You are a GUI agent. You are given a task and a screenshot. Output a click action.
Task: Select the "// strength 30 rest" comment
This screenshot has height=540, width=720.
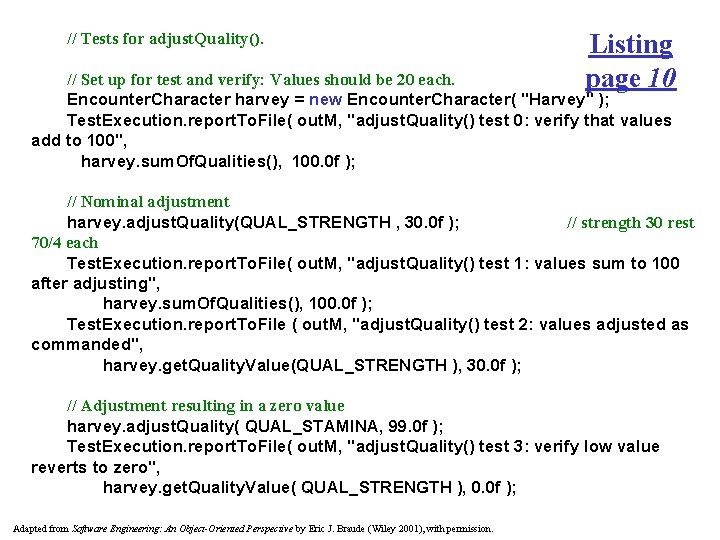pyautogui.click(x=631, y=223)
